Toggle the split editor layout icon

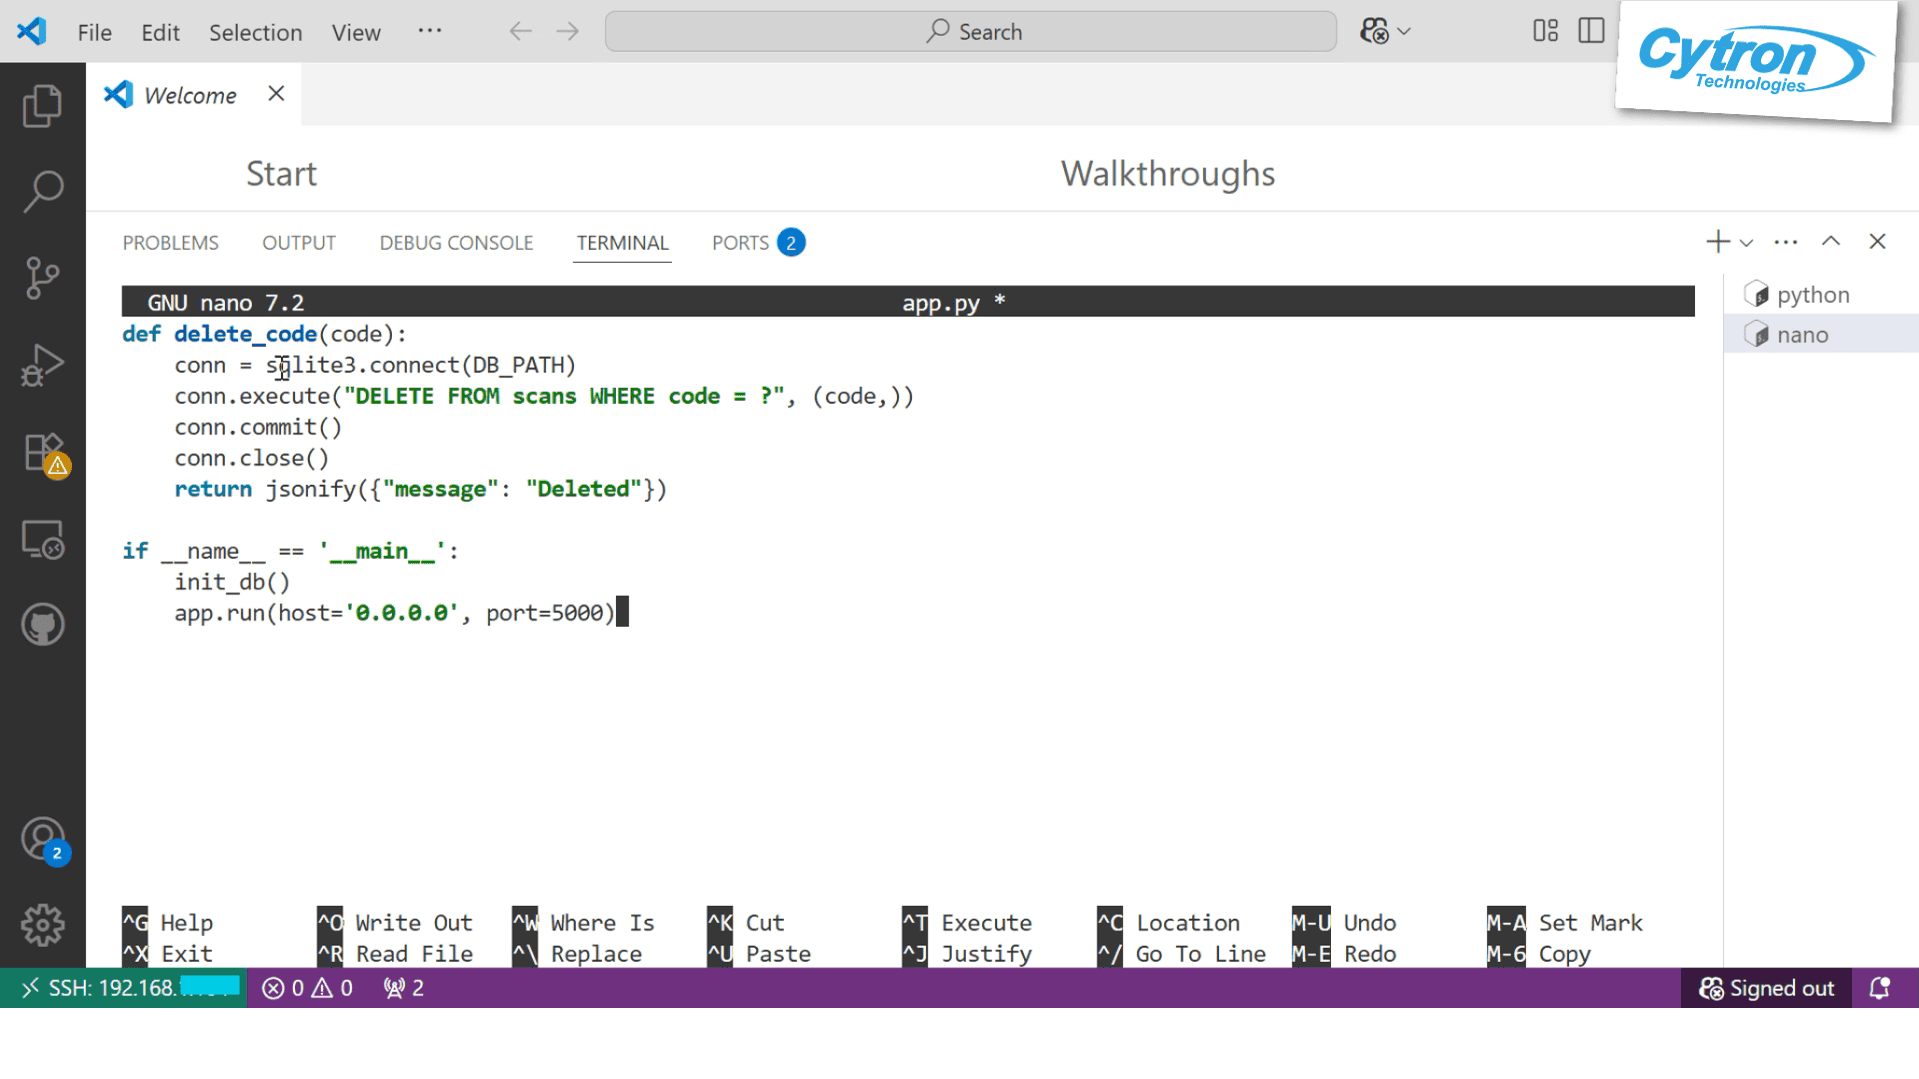pos(1590,31)
